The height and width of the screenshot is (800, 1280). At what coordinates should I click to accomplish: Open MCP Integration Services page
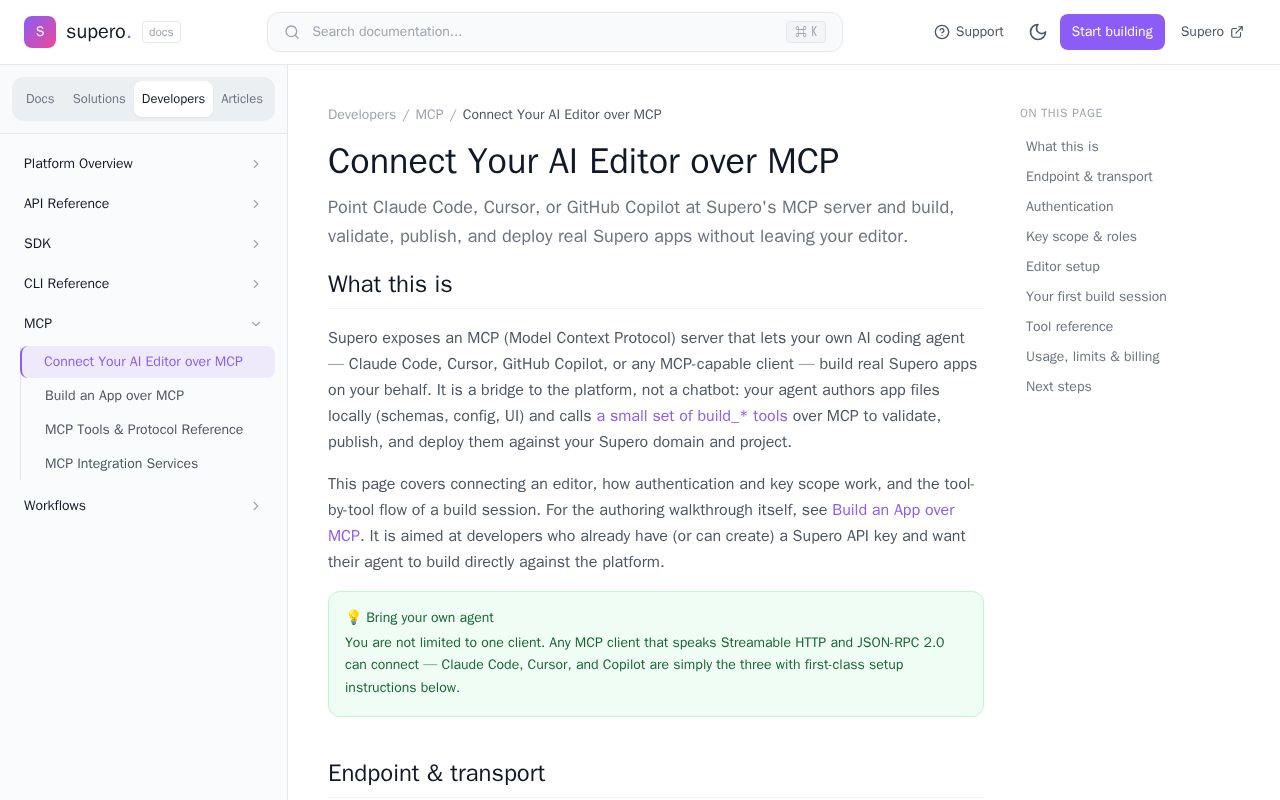coord(148,464)
